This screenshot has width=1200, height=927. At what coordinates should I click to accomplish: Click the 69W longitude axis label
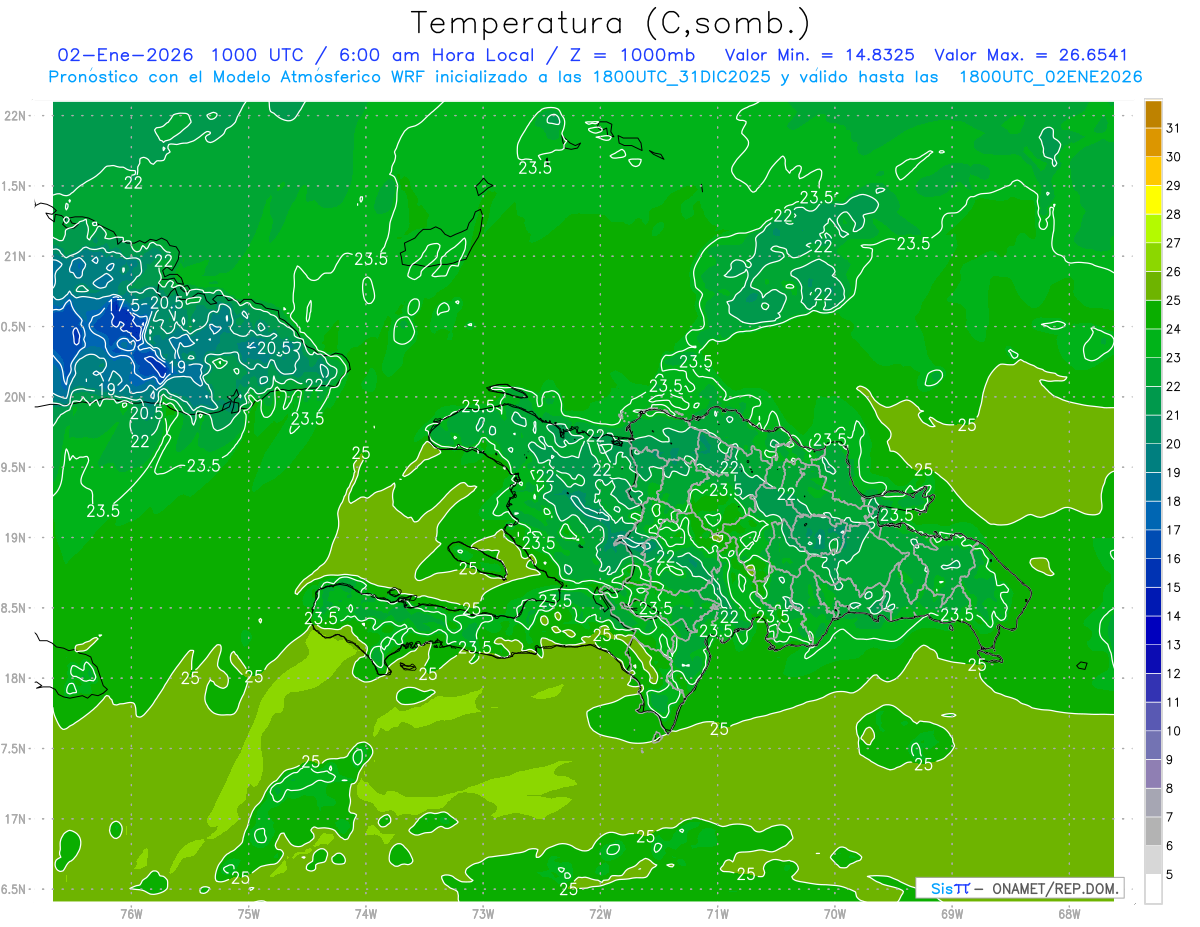(x=952, y=914)
